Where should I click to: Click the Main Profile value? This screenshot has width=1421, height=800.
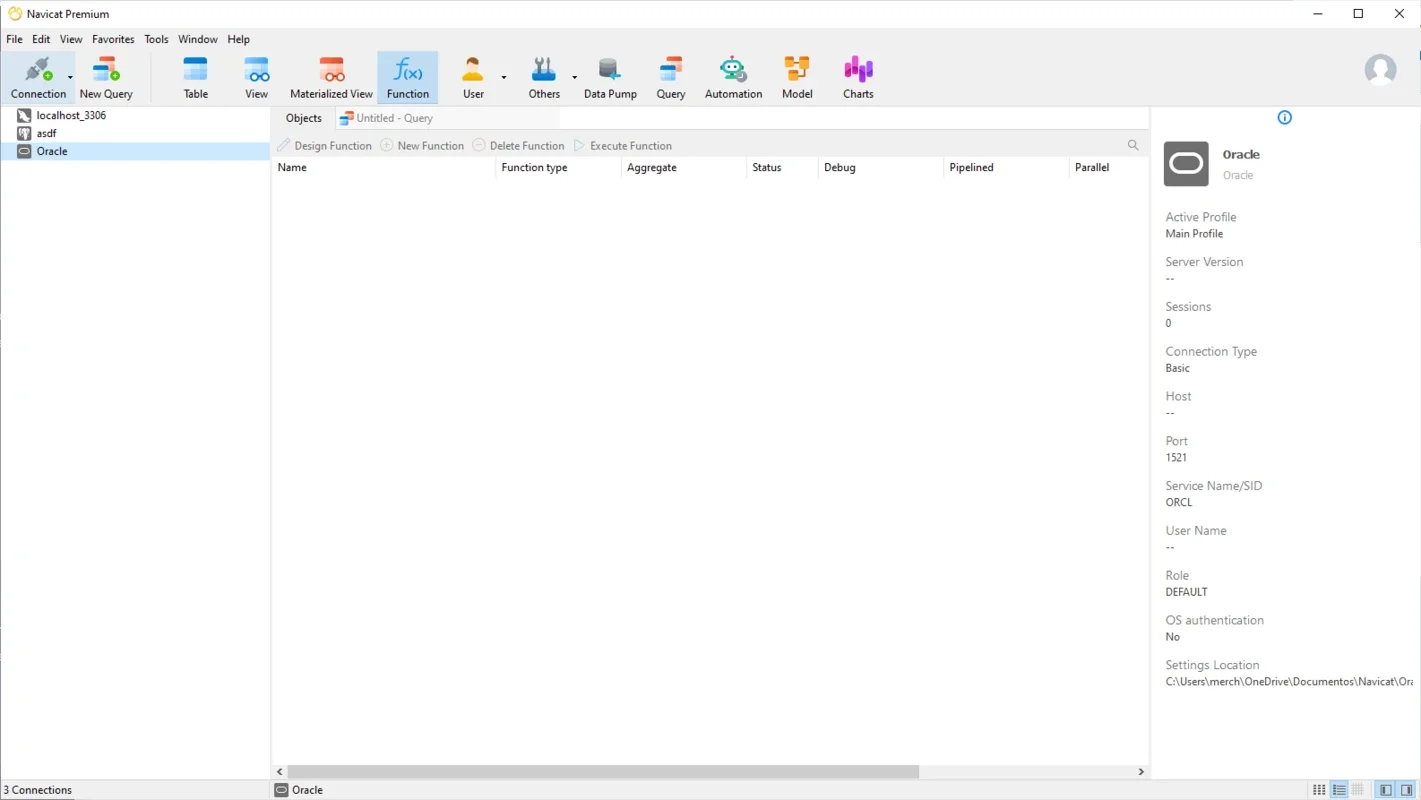tap(1194, 234)
